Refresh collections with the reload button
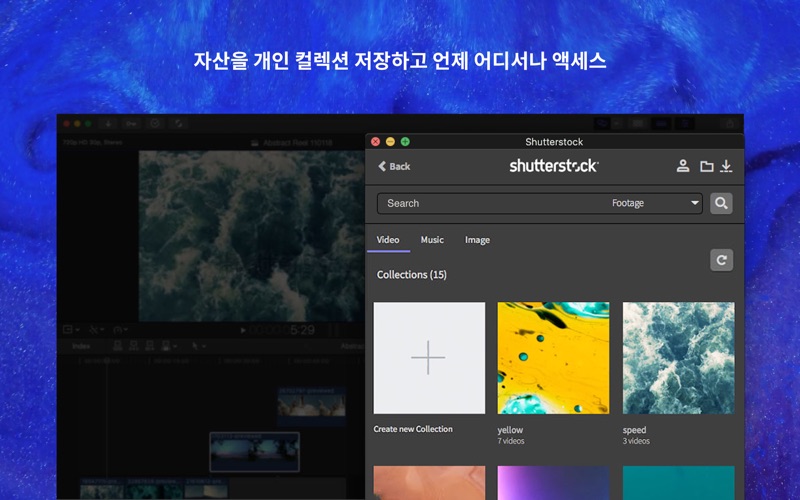The height and width of the screenshot is (500, 800). click(721, 260)
